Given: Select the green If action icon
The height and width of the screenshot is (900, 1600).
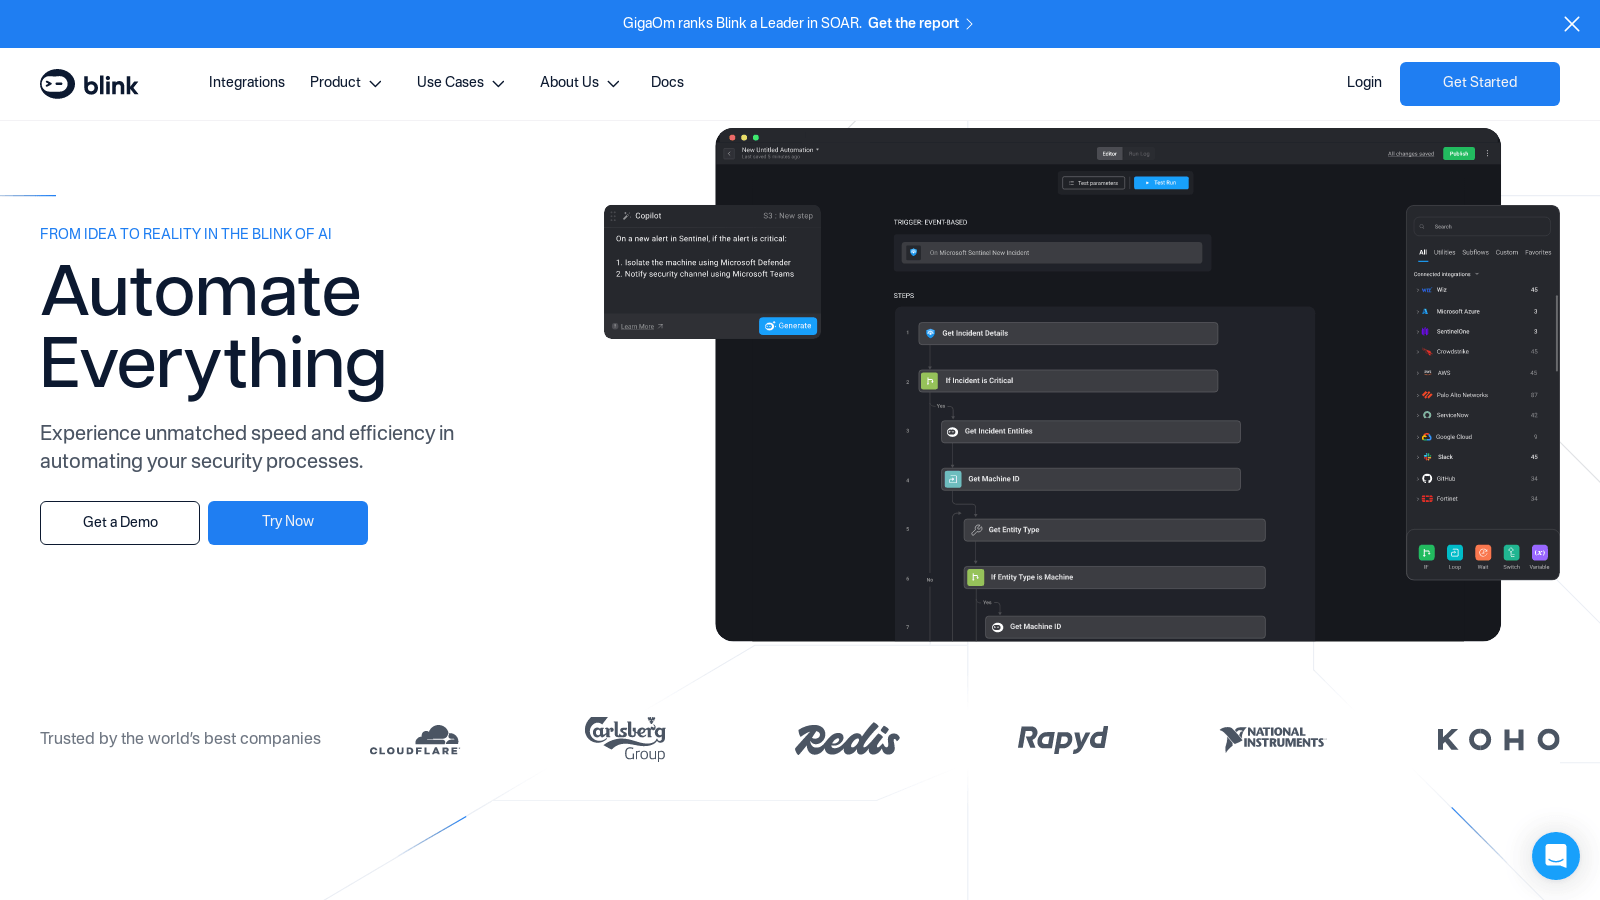Looking at the screenshot, I should click(x=1427, y=553).
